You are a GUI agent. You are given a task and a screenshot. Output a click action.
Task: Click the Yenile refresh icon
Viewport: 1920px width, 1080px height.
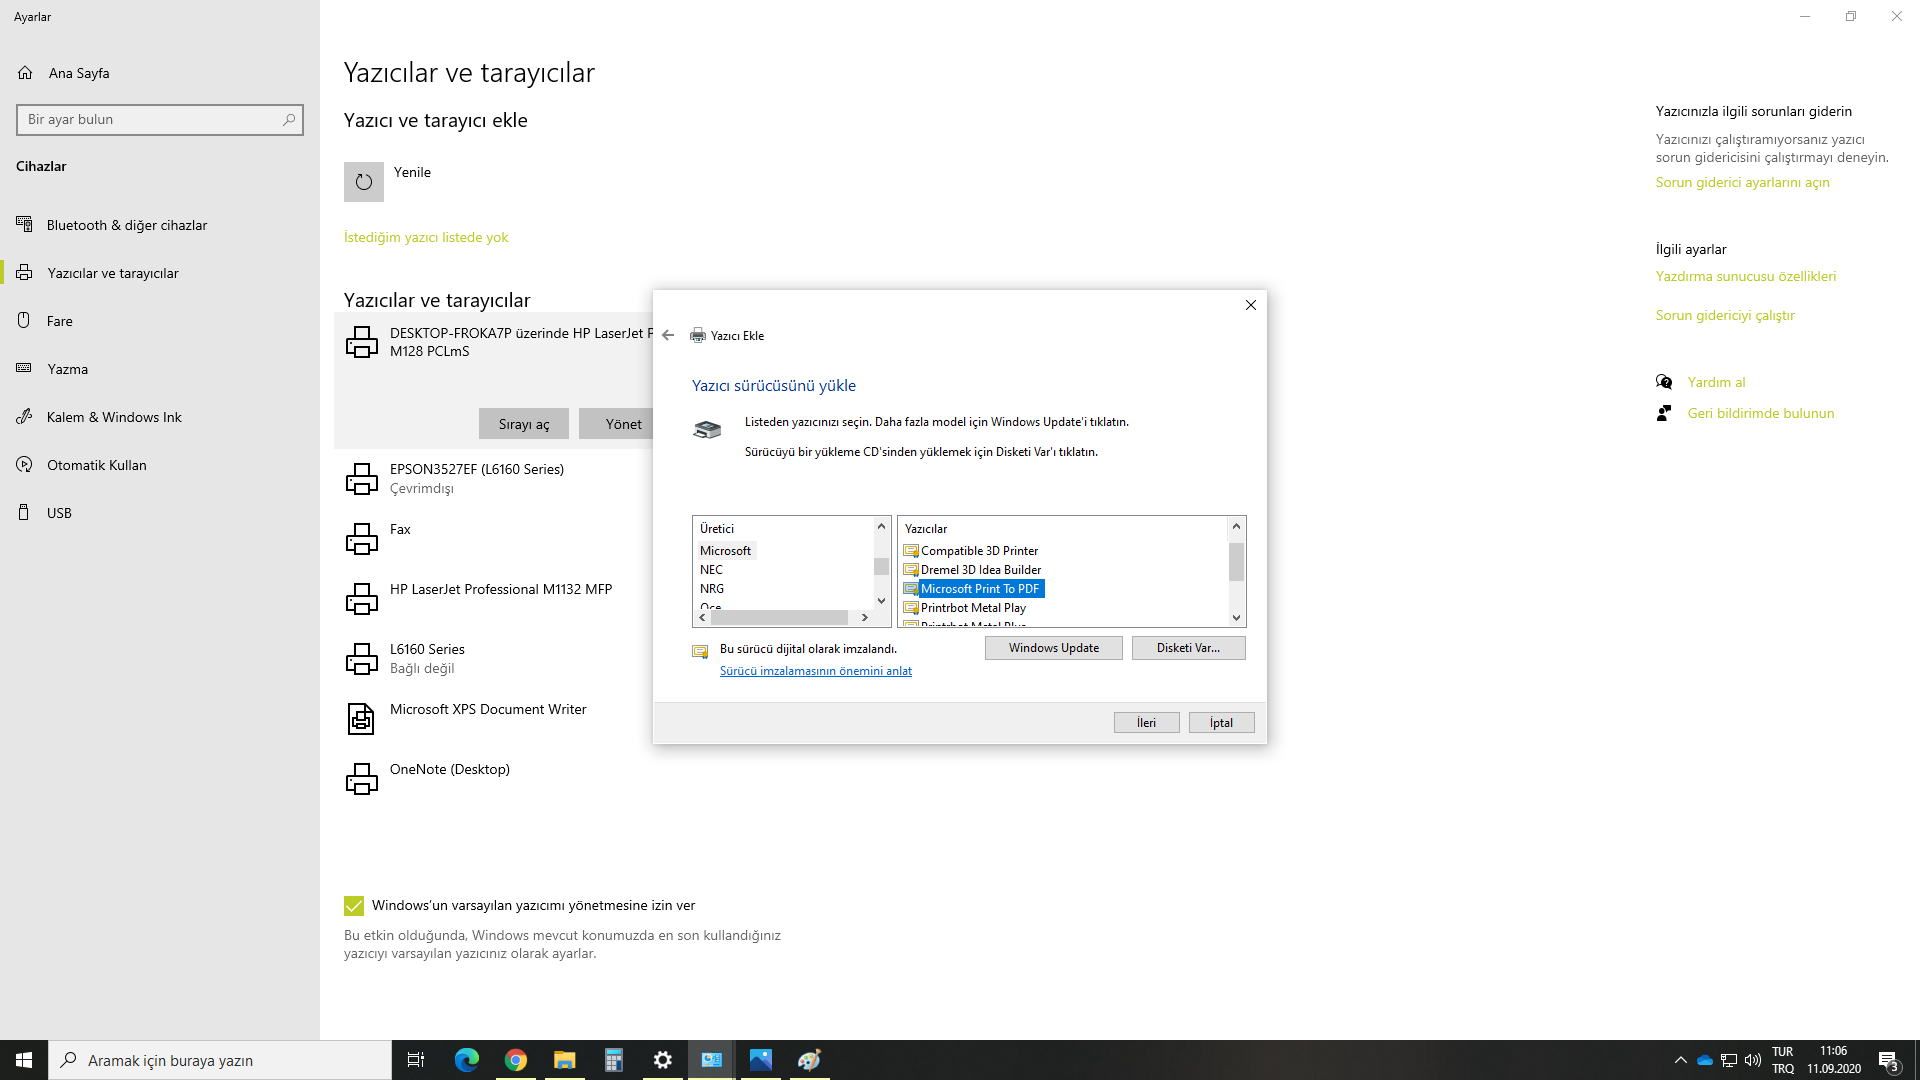click(x=364, y=182)
